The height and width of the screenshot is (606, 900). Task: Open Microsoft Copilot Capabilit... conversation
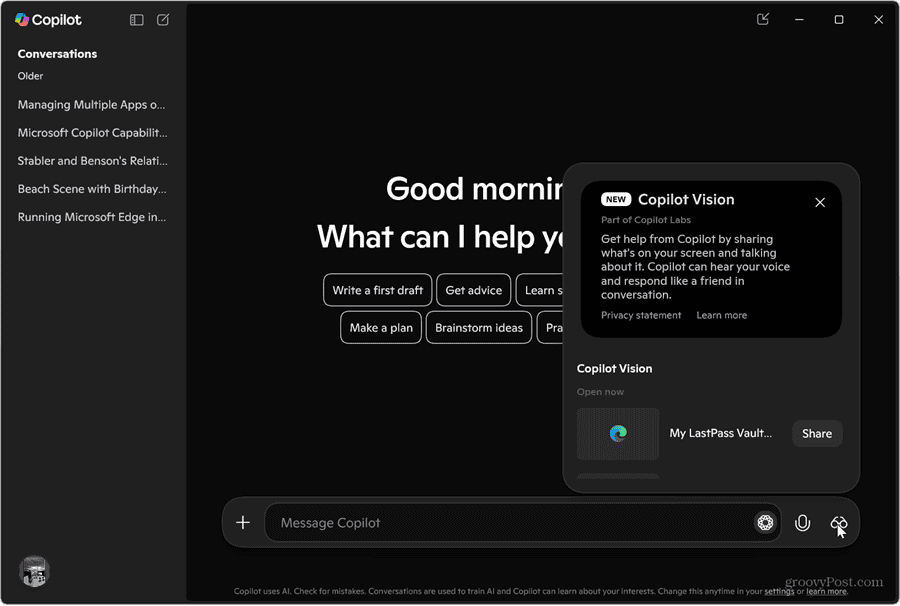pos(92,133)
